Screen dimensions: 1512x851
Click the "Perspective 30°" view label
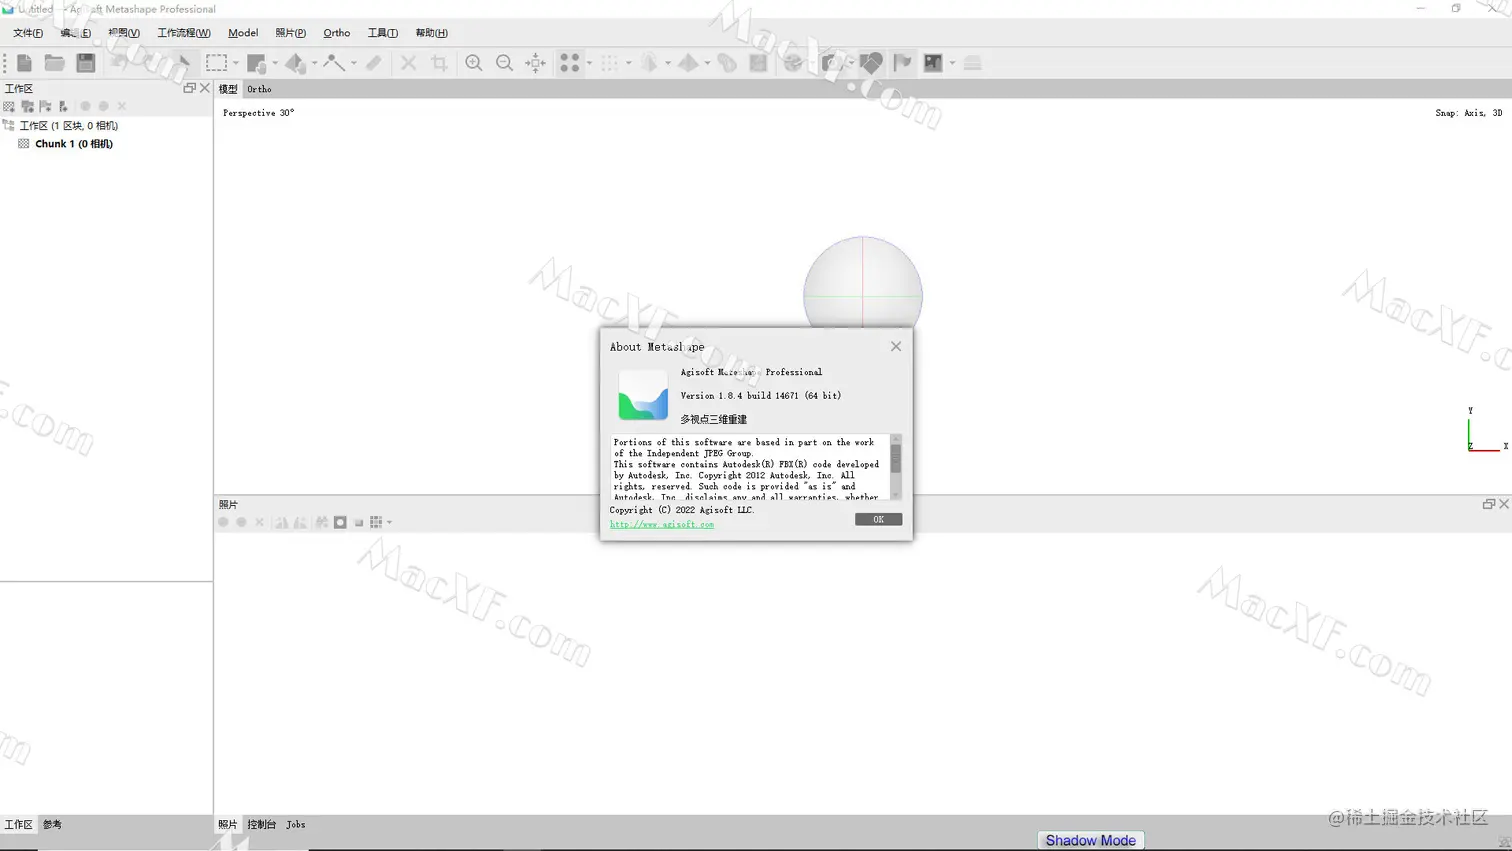(258, 113)
